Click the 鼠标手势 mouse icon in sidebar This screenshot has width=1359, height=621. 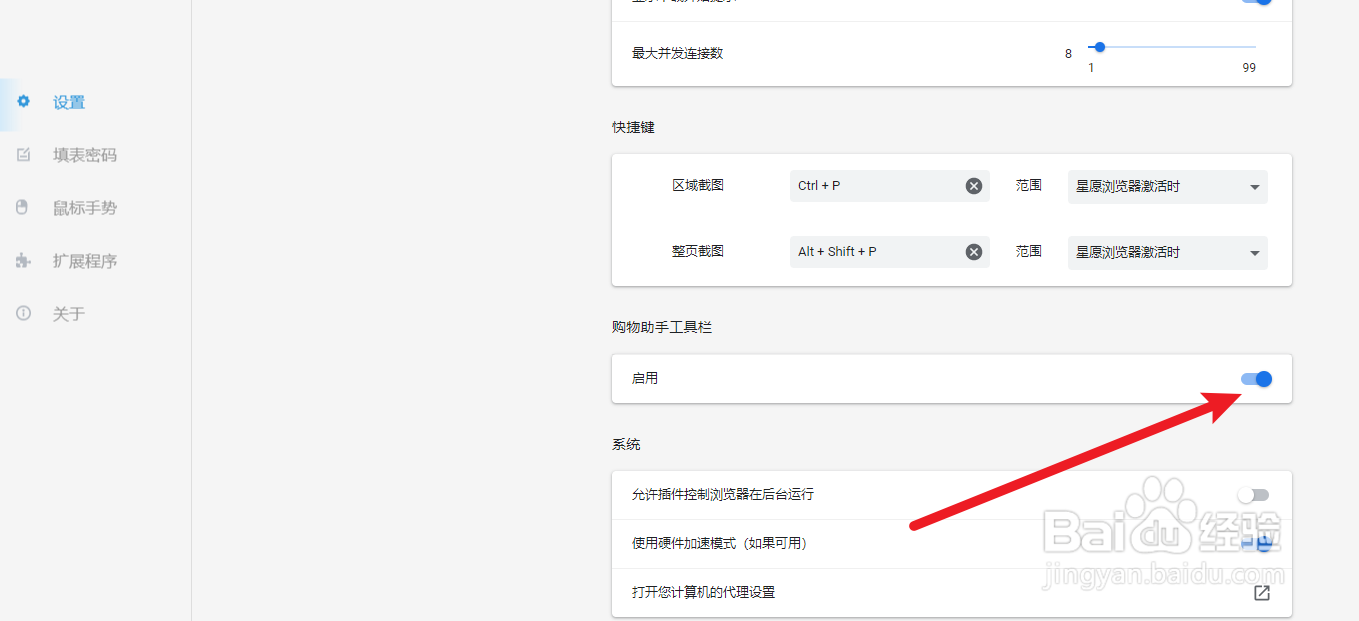[x=22, y=207]
